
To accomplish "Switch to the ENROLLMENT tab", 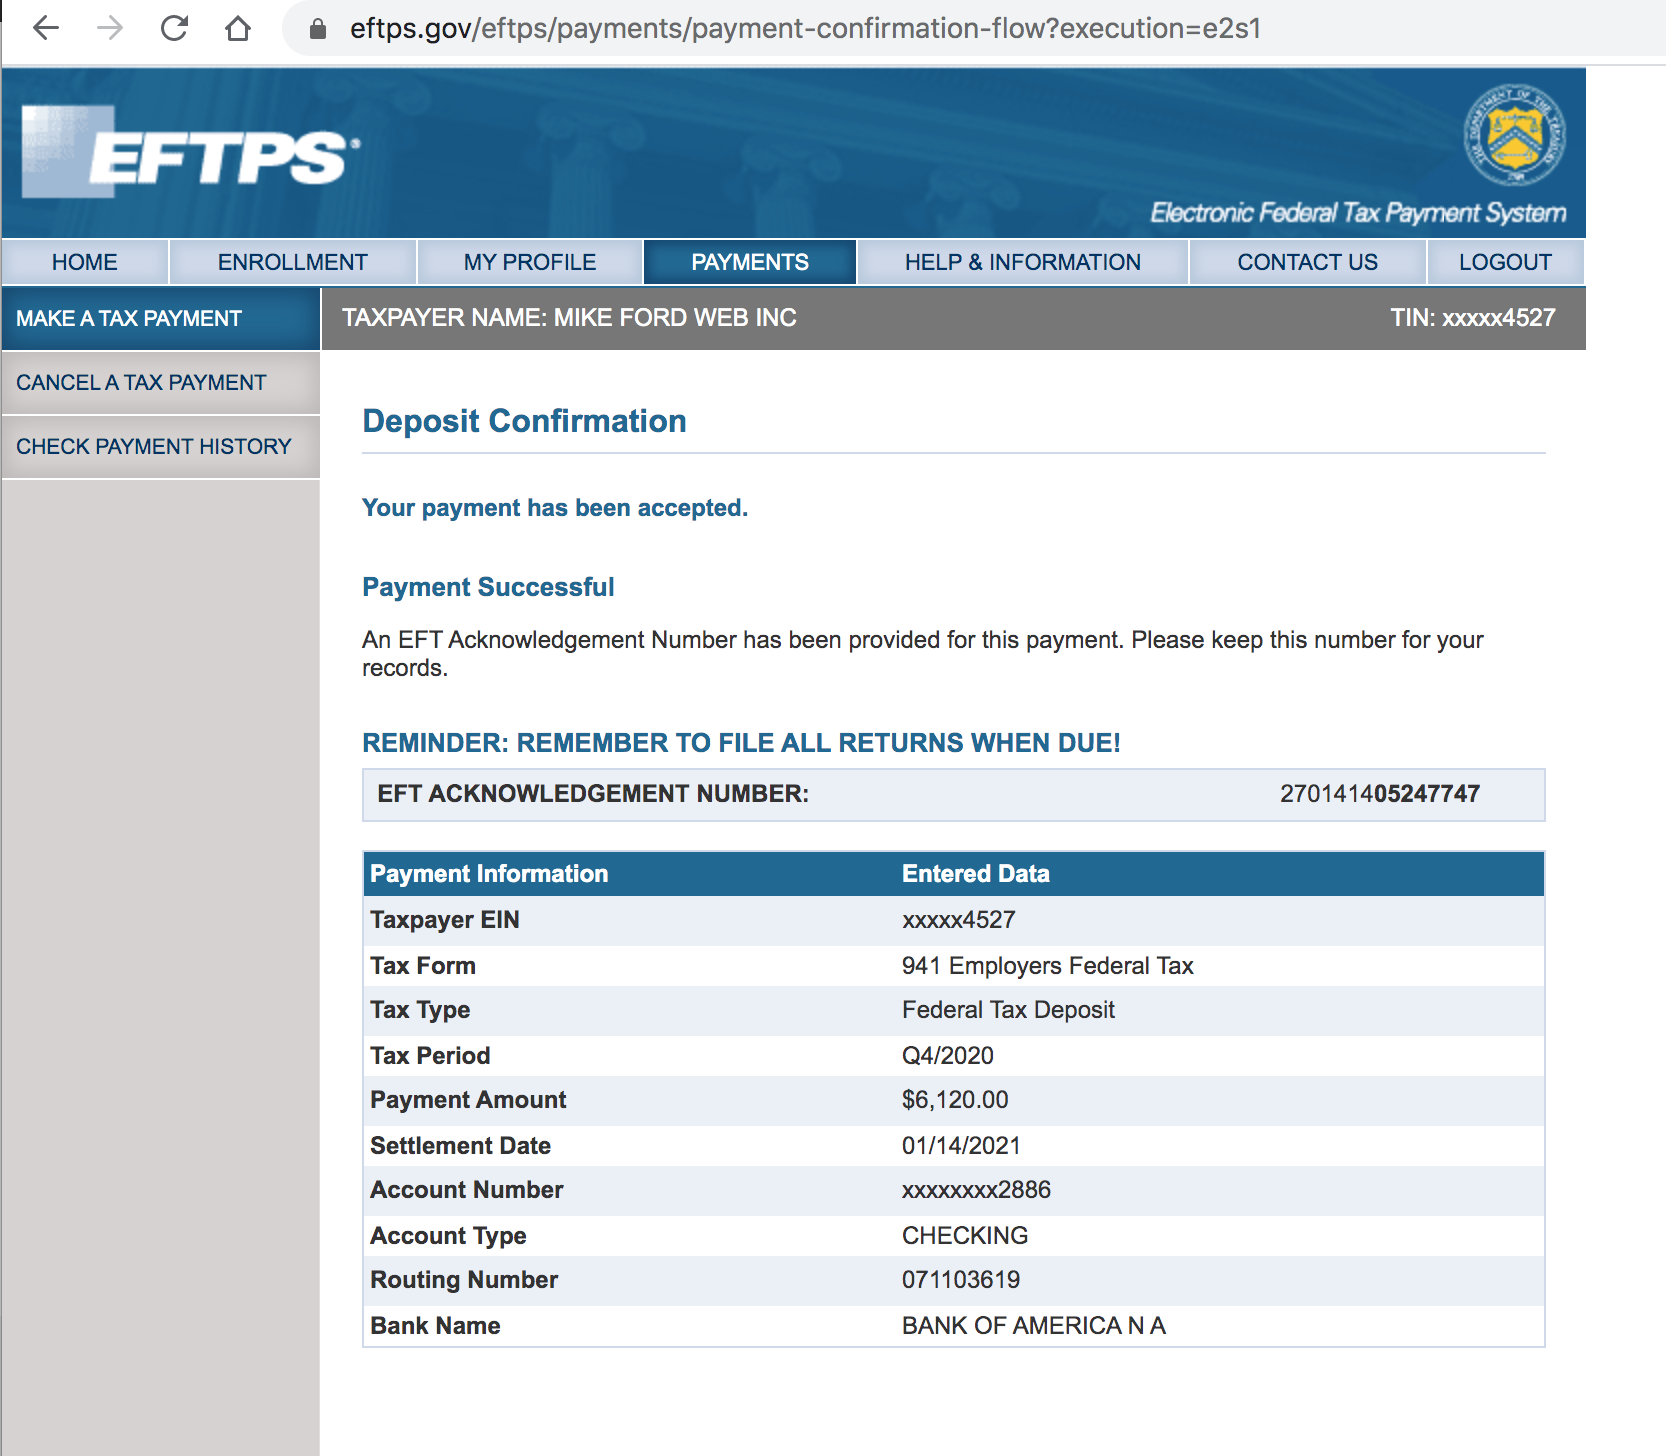I will click(293, 262).
